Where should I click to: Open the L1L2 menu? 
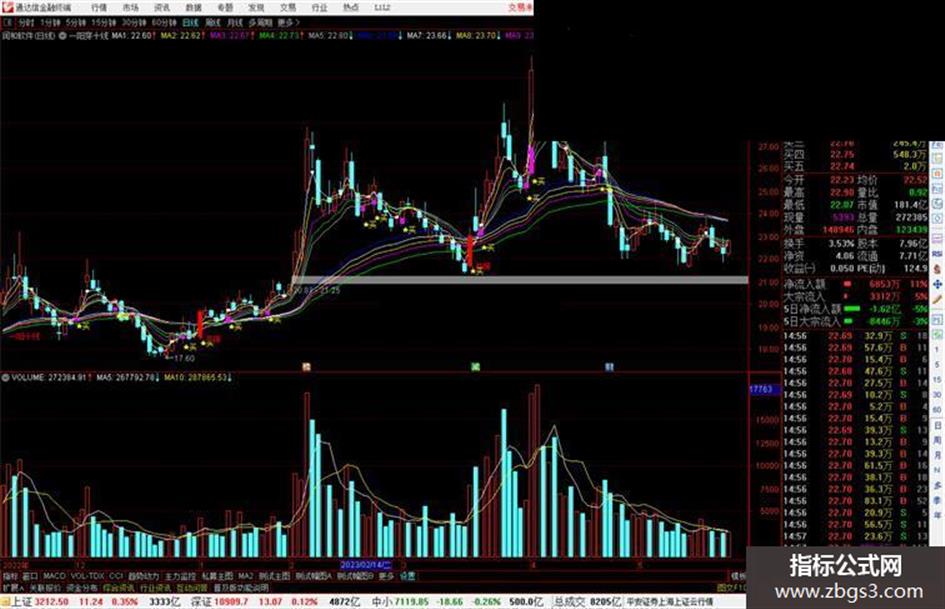(x=382, y=8)
